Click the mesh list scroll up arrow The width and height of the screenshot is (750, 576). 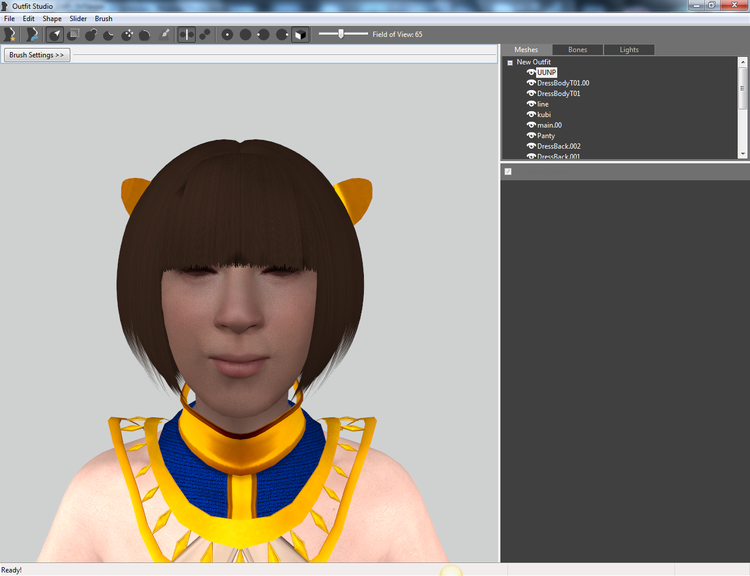tap(742, 62)
